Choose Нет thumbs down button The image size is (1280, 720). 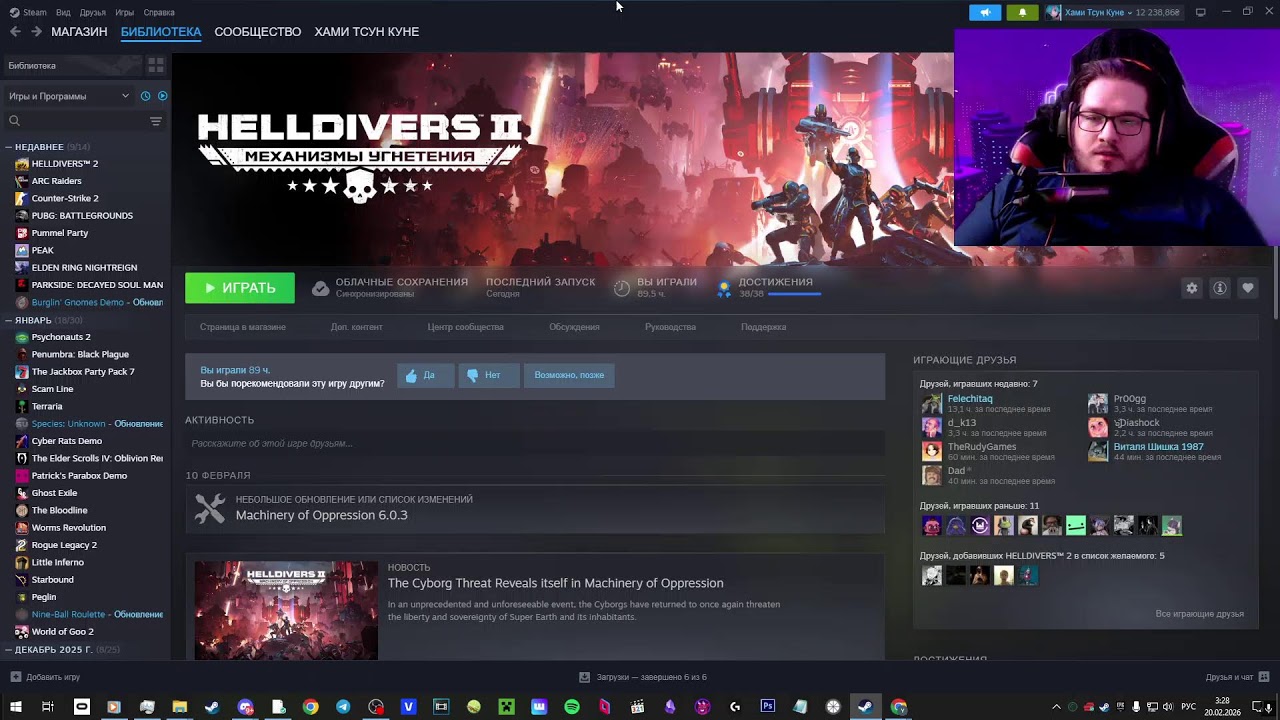[x=489, y=375]
